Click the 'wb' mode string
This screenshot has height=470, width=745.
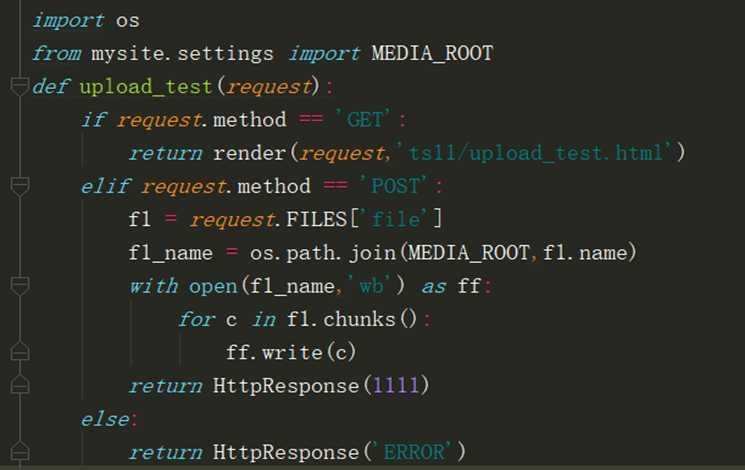click(x=371, y=286)
